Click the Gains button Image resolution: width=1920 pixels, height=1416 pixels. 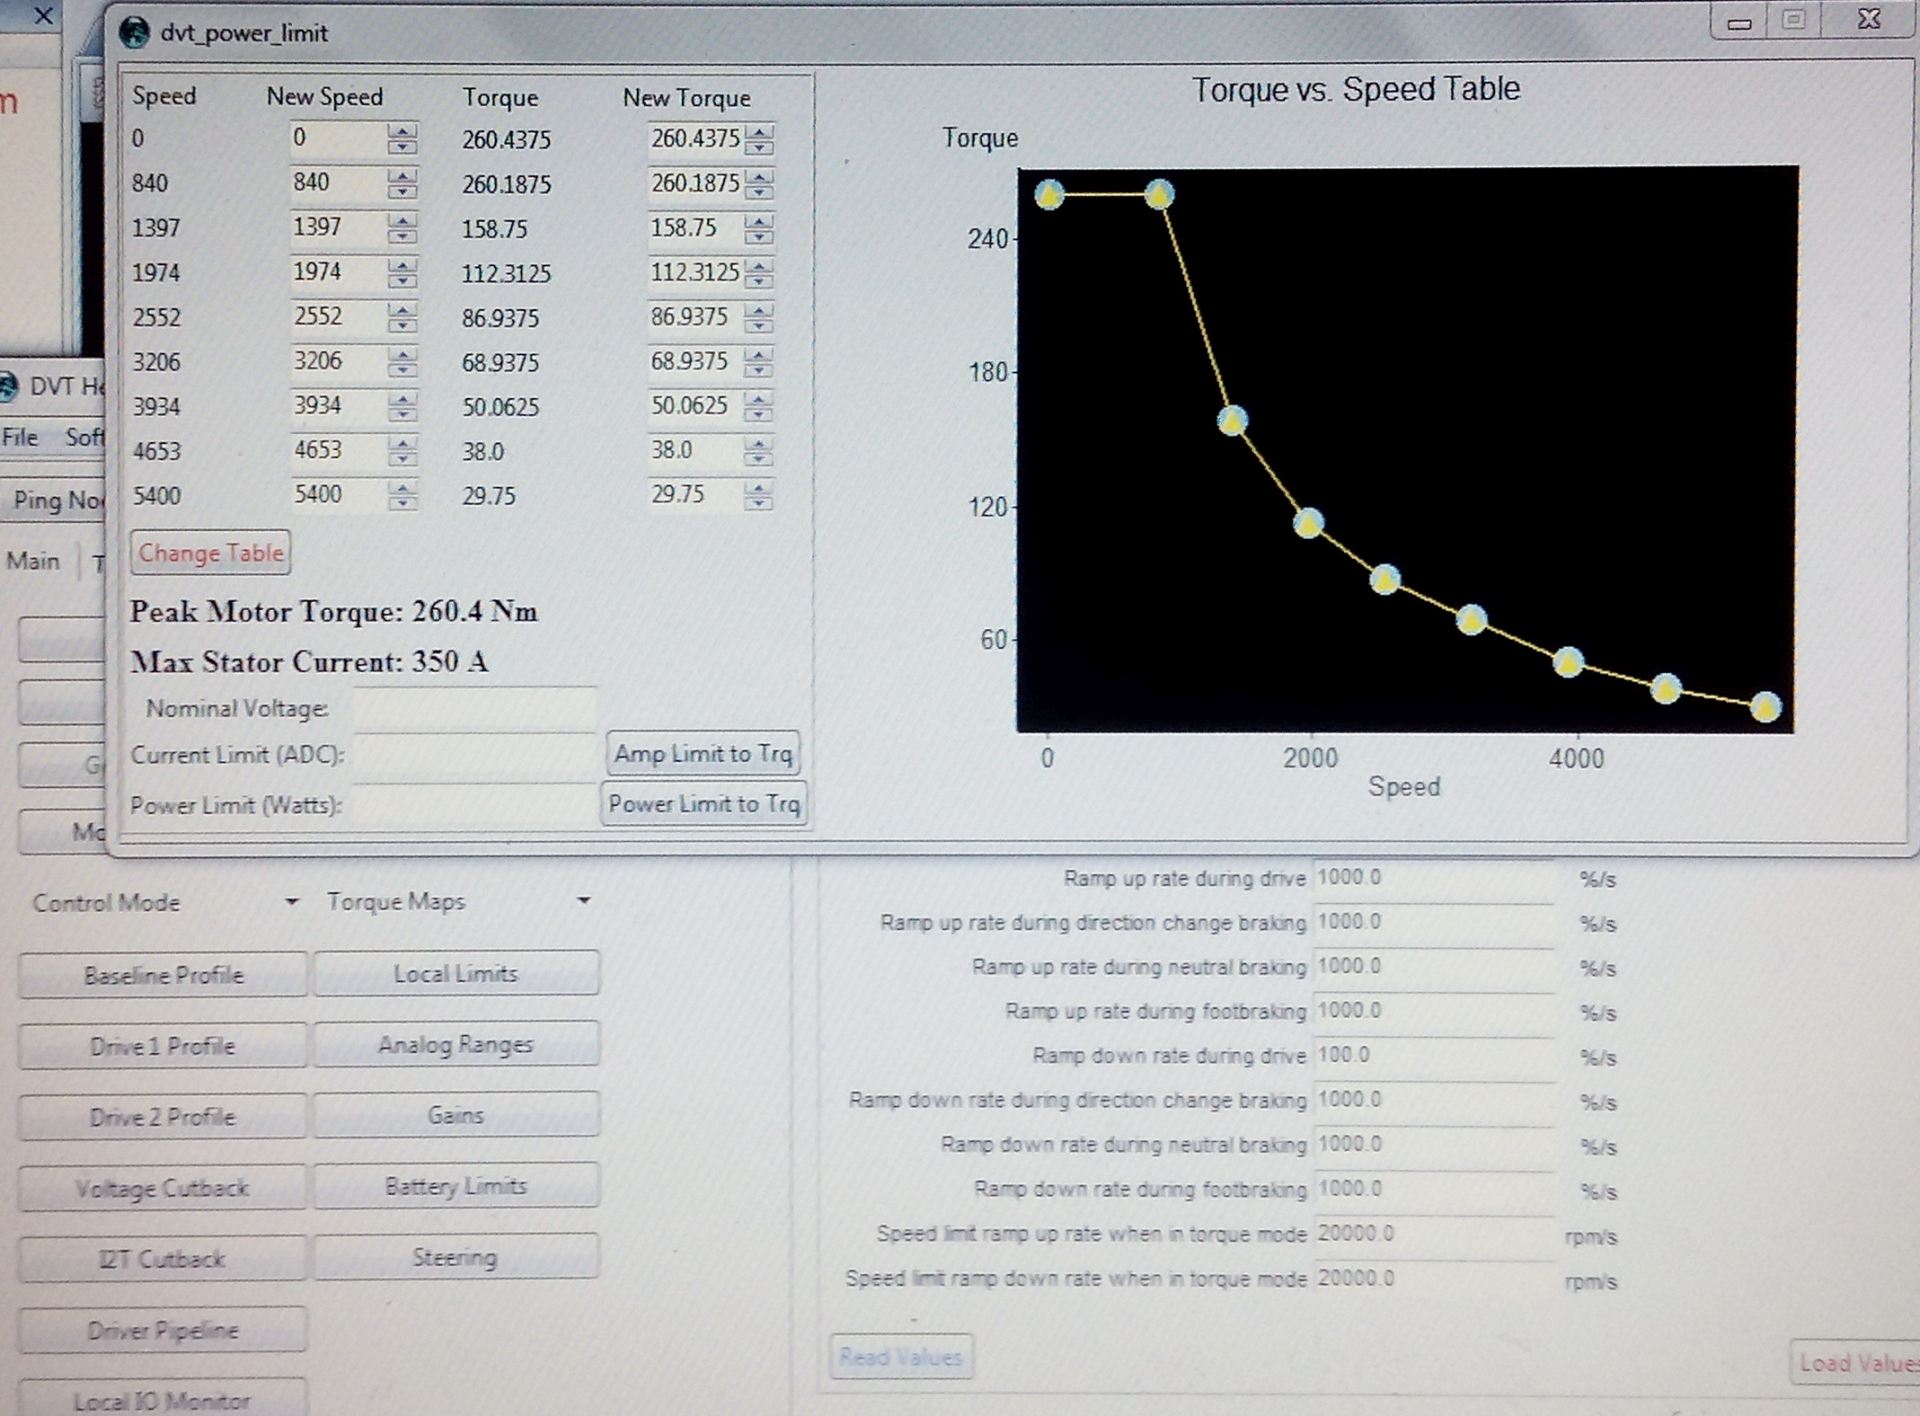456,1114
